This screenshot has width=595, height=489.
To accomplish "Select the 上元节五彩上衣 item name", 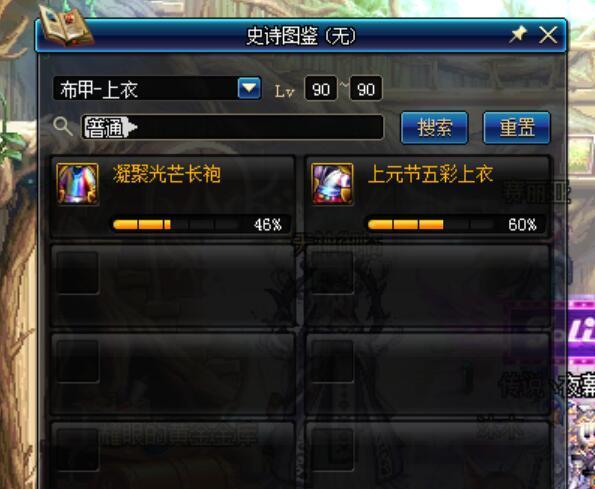I will (x=430, y=175).
